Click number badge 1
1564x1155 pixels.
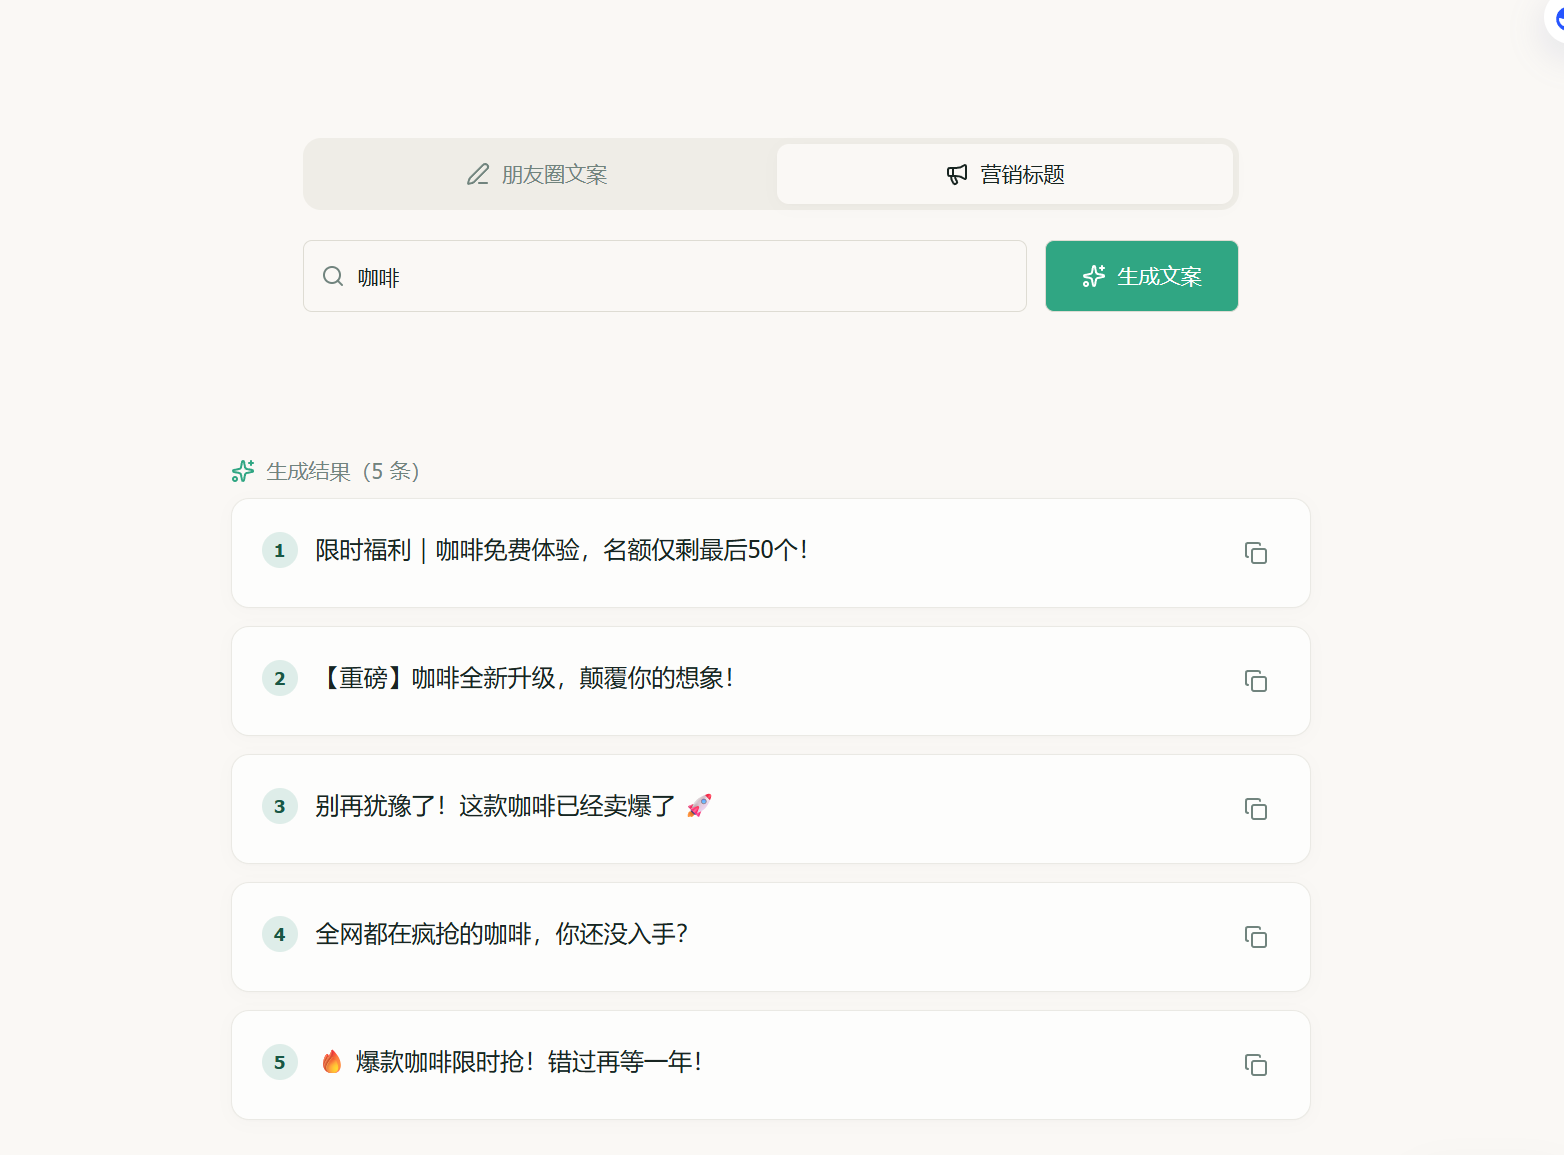tap(280, 550)
